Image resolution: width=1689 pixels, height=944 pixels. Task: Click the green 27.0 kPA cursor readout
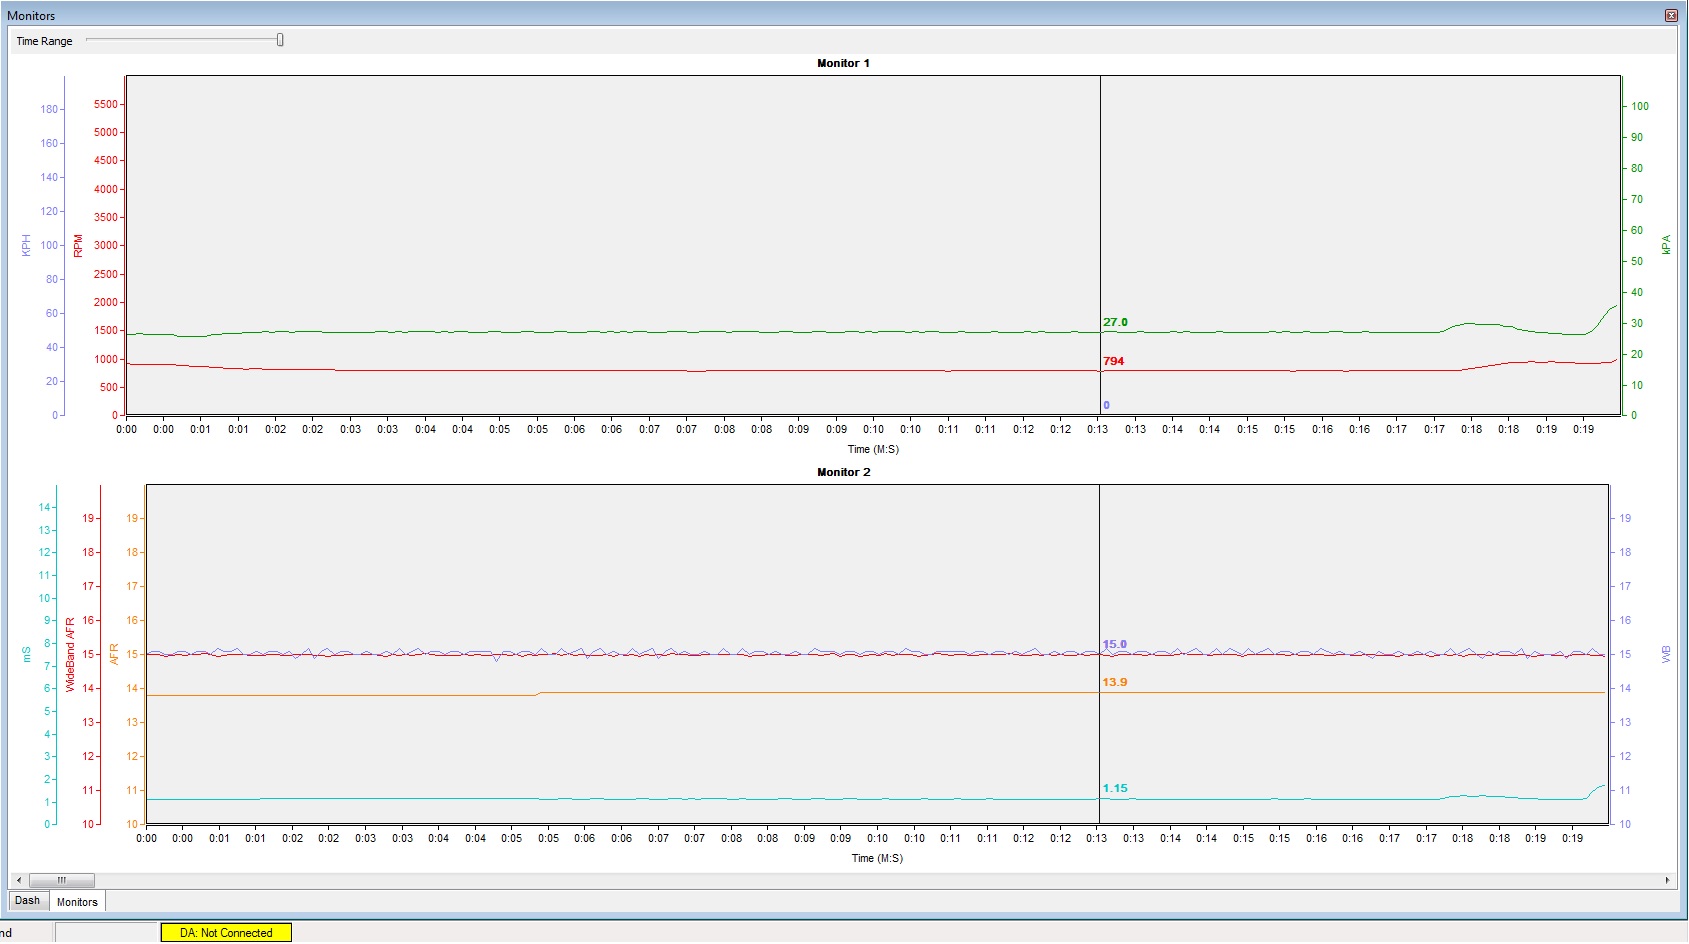click(x=1115, y=322)
